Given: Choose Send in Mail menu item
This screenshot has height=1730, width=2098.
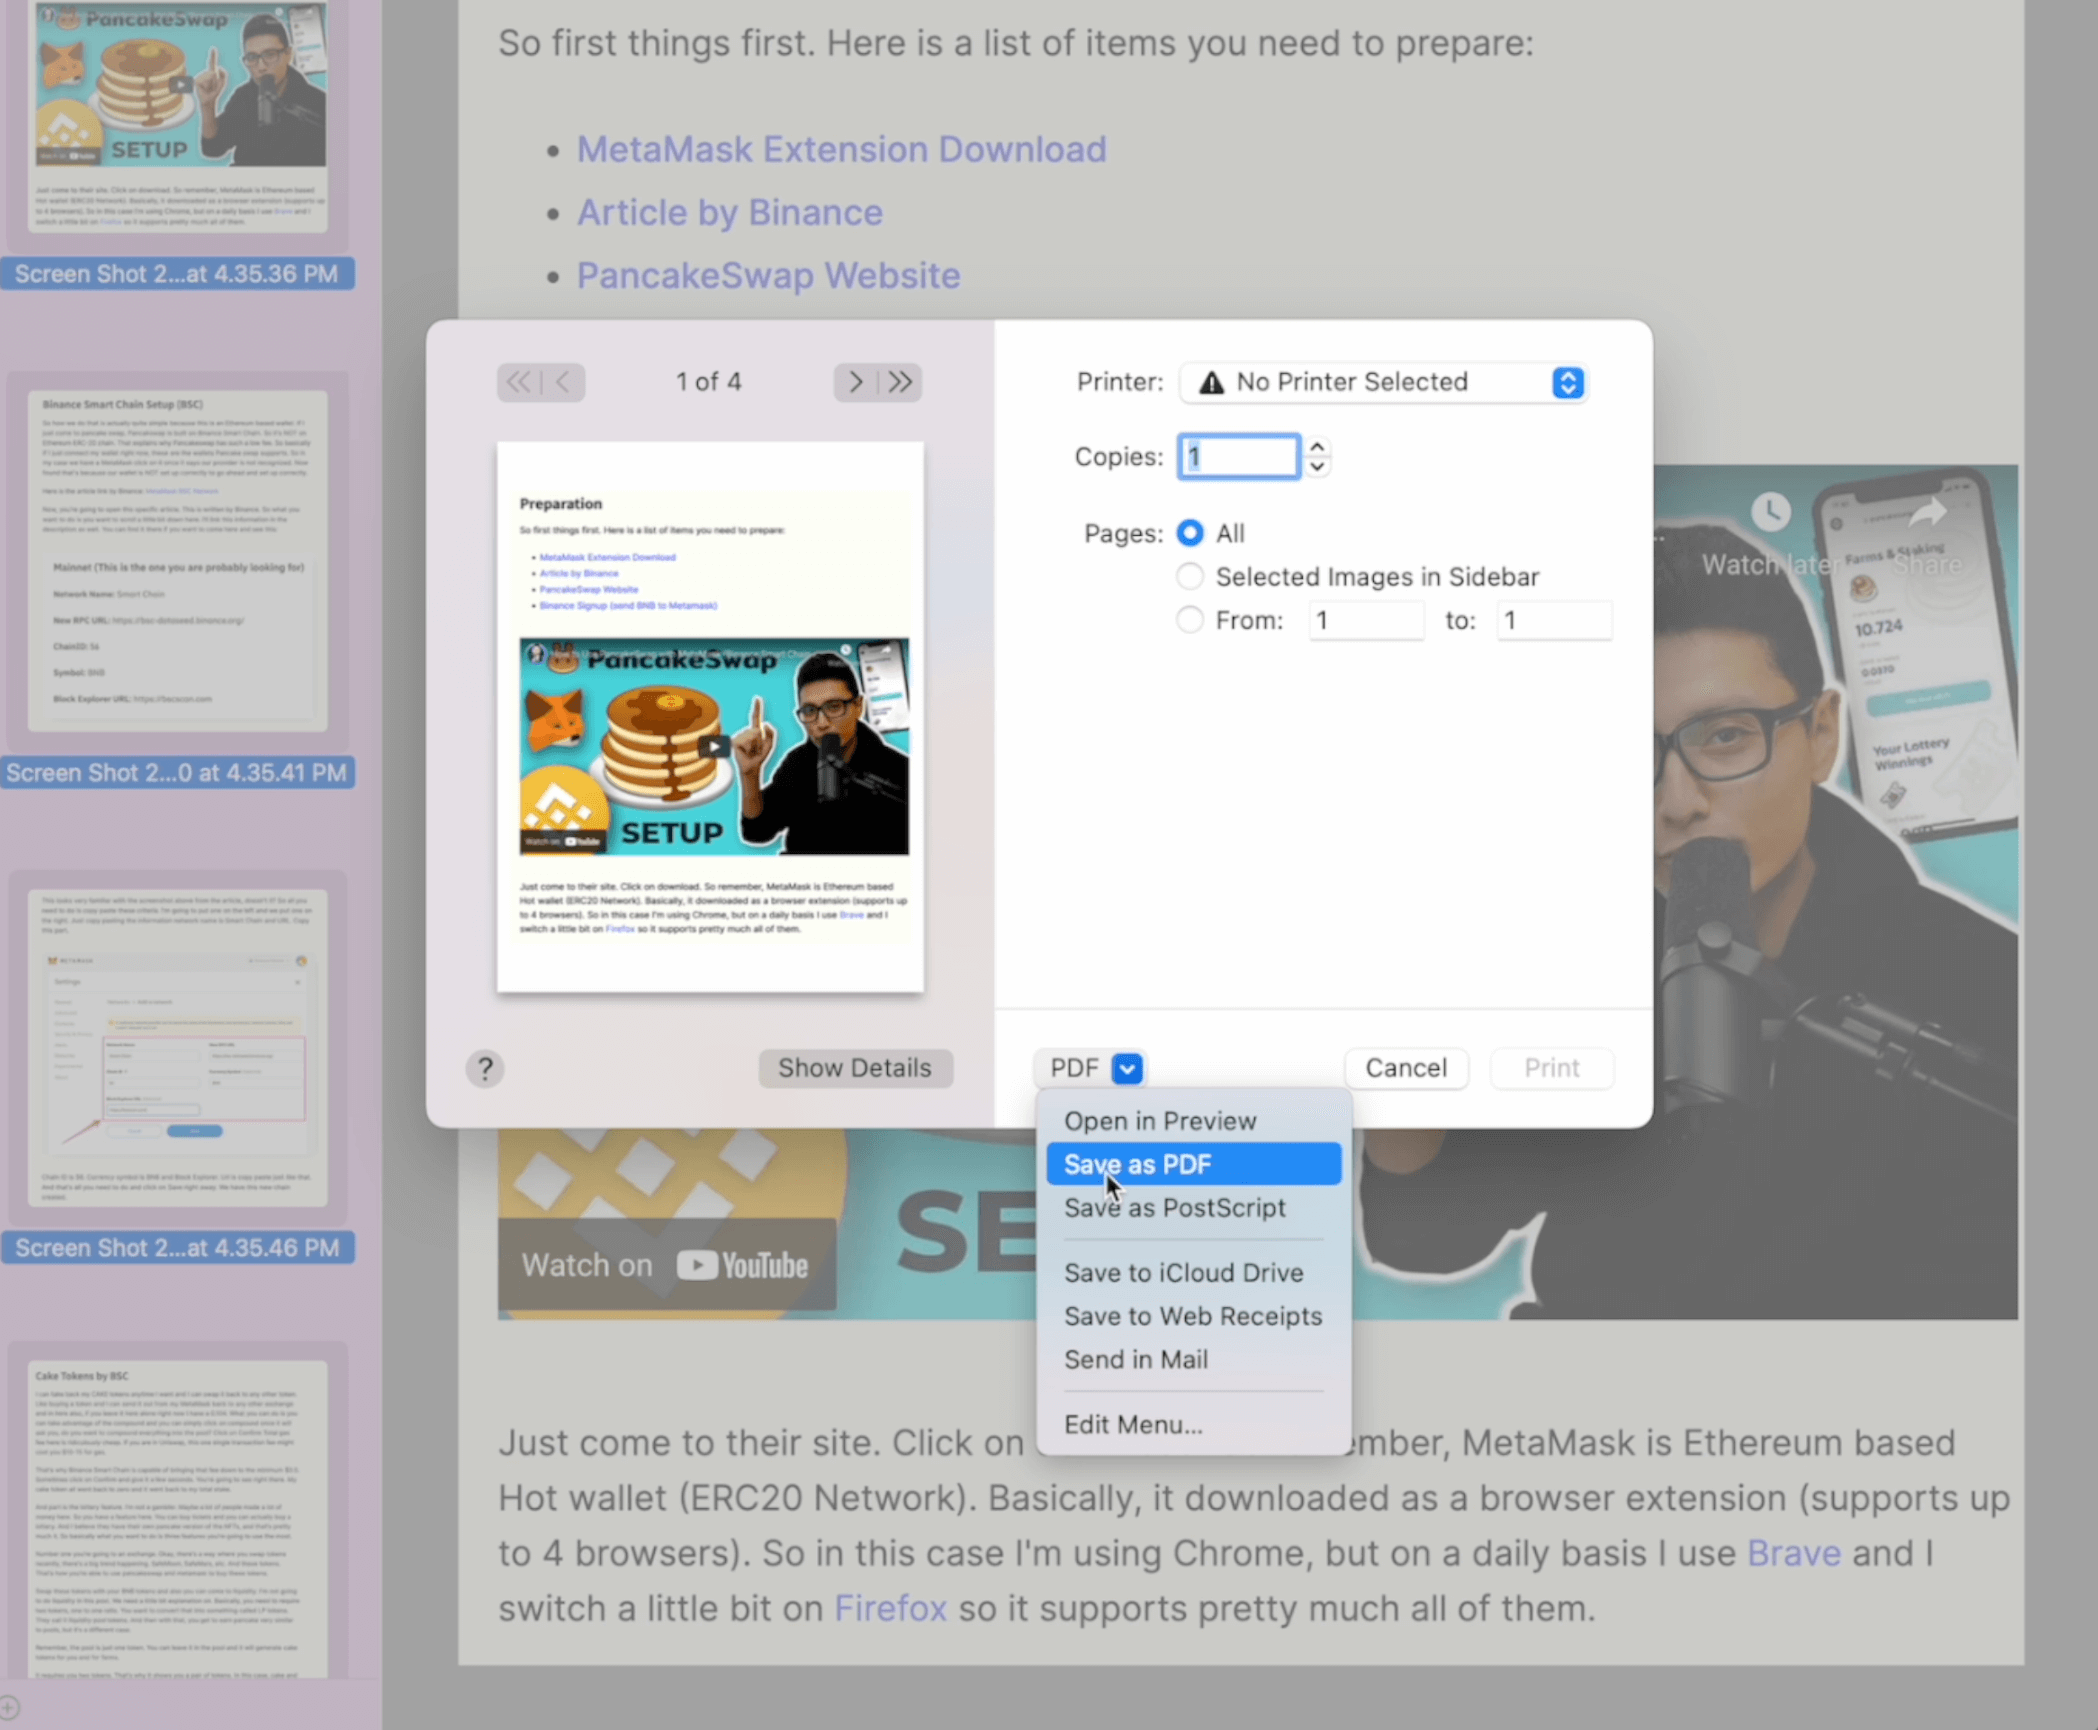Looking at the screenshot, I should [1194, 1360].
